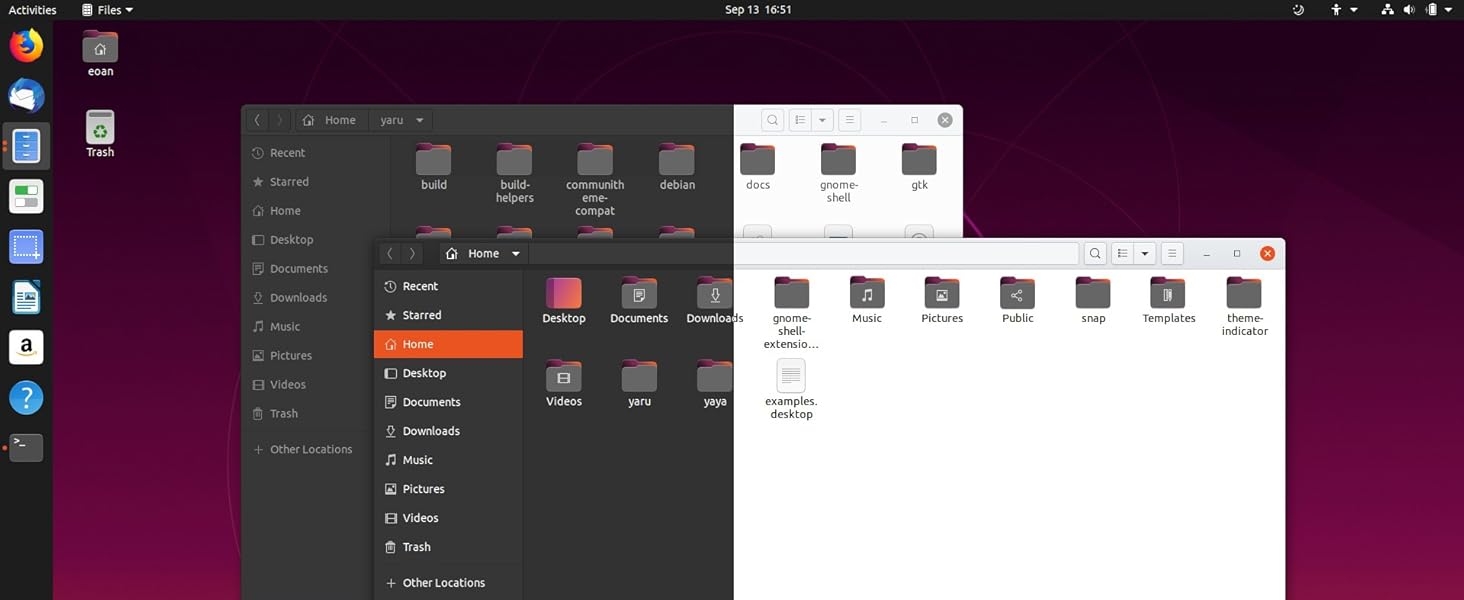Select the Trash icon on the desktop
The image size is (1464, 600).
click(100, 134)
